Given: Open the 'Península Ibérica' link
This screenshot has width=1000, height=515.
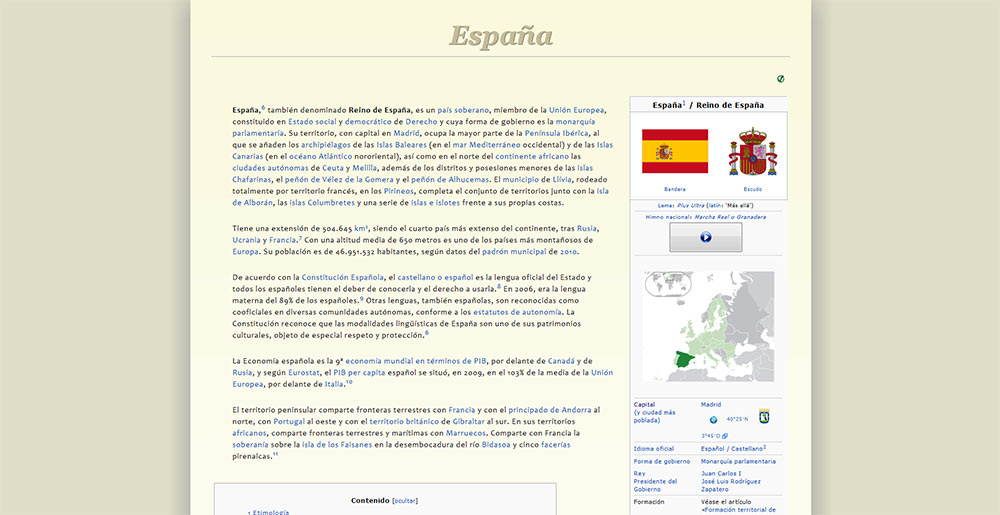Looking at the screenshot, I should tap(556, 133).
